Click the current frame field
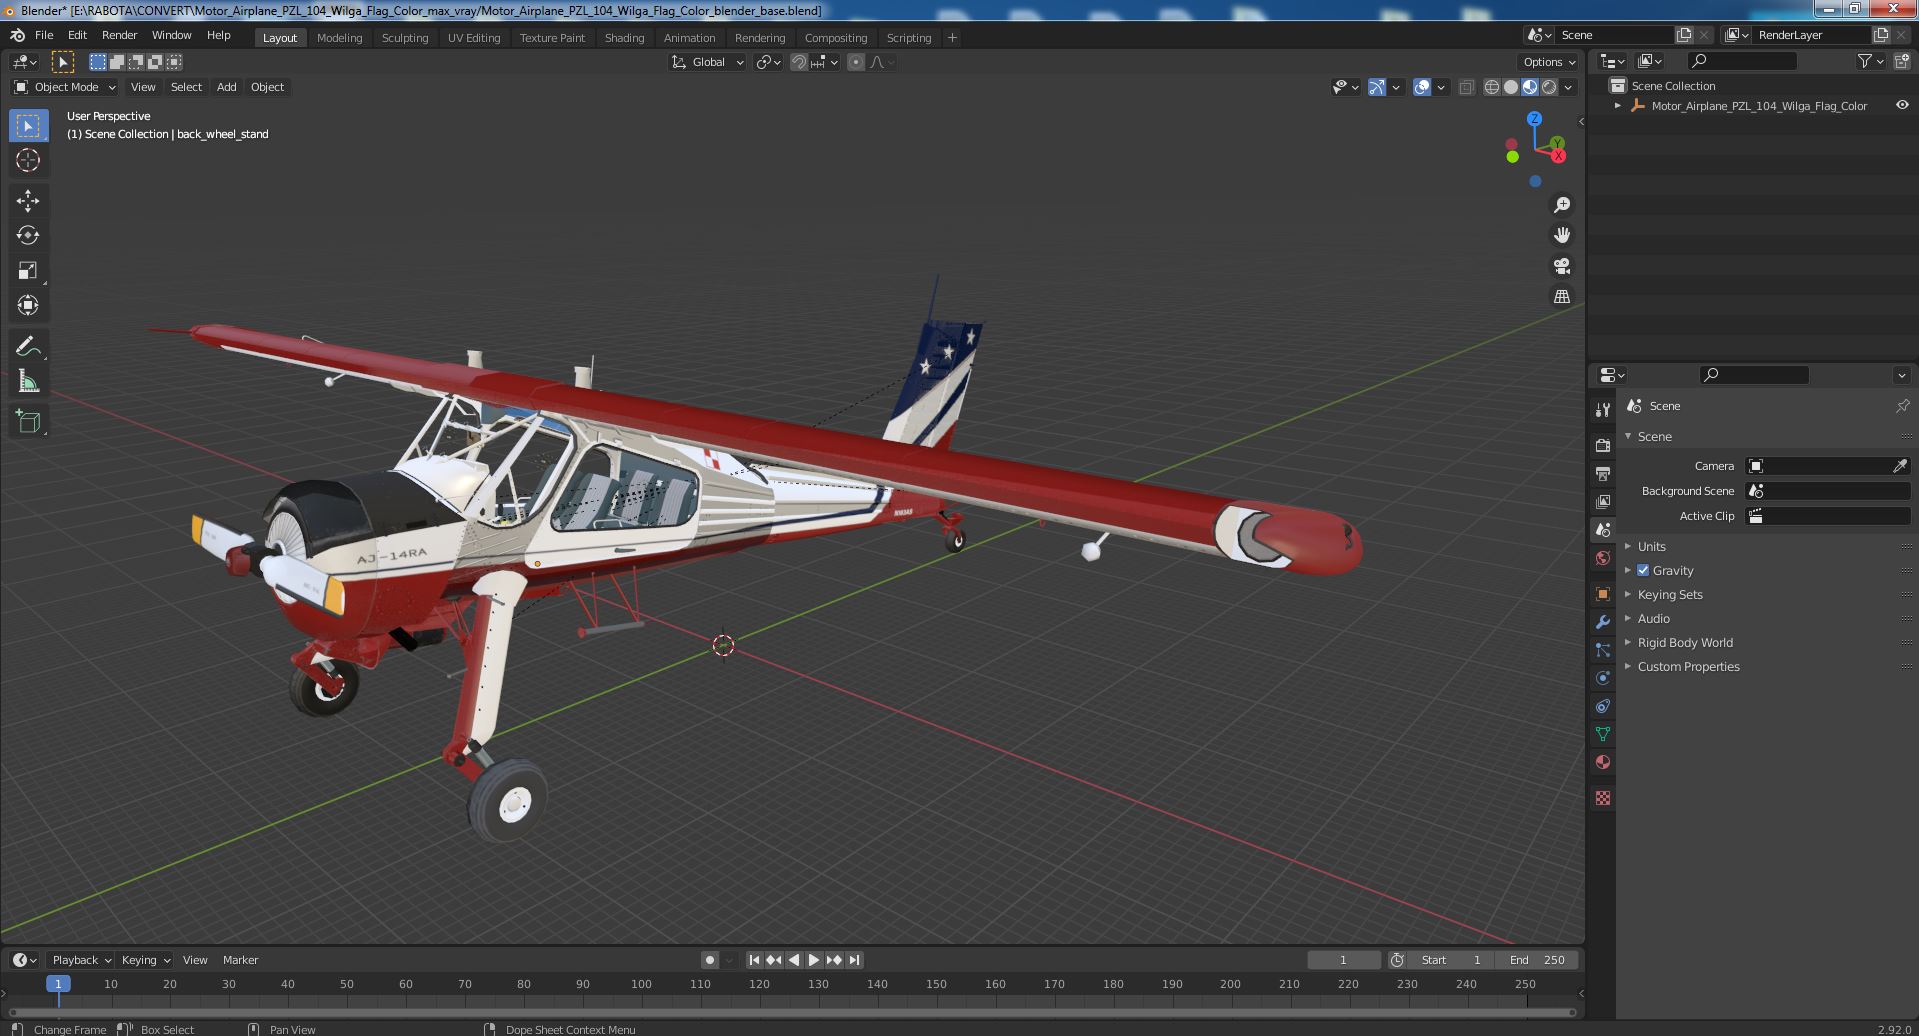 click(x=1343, y=960)
